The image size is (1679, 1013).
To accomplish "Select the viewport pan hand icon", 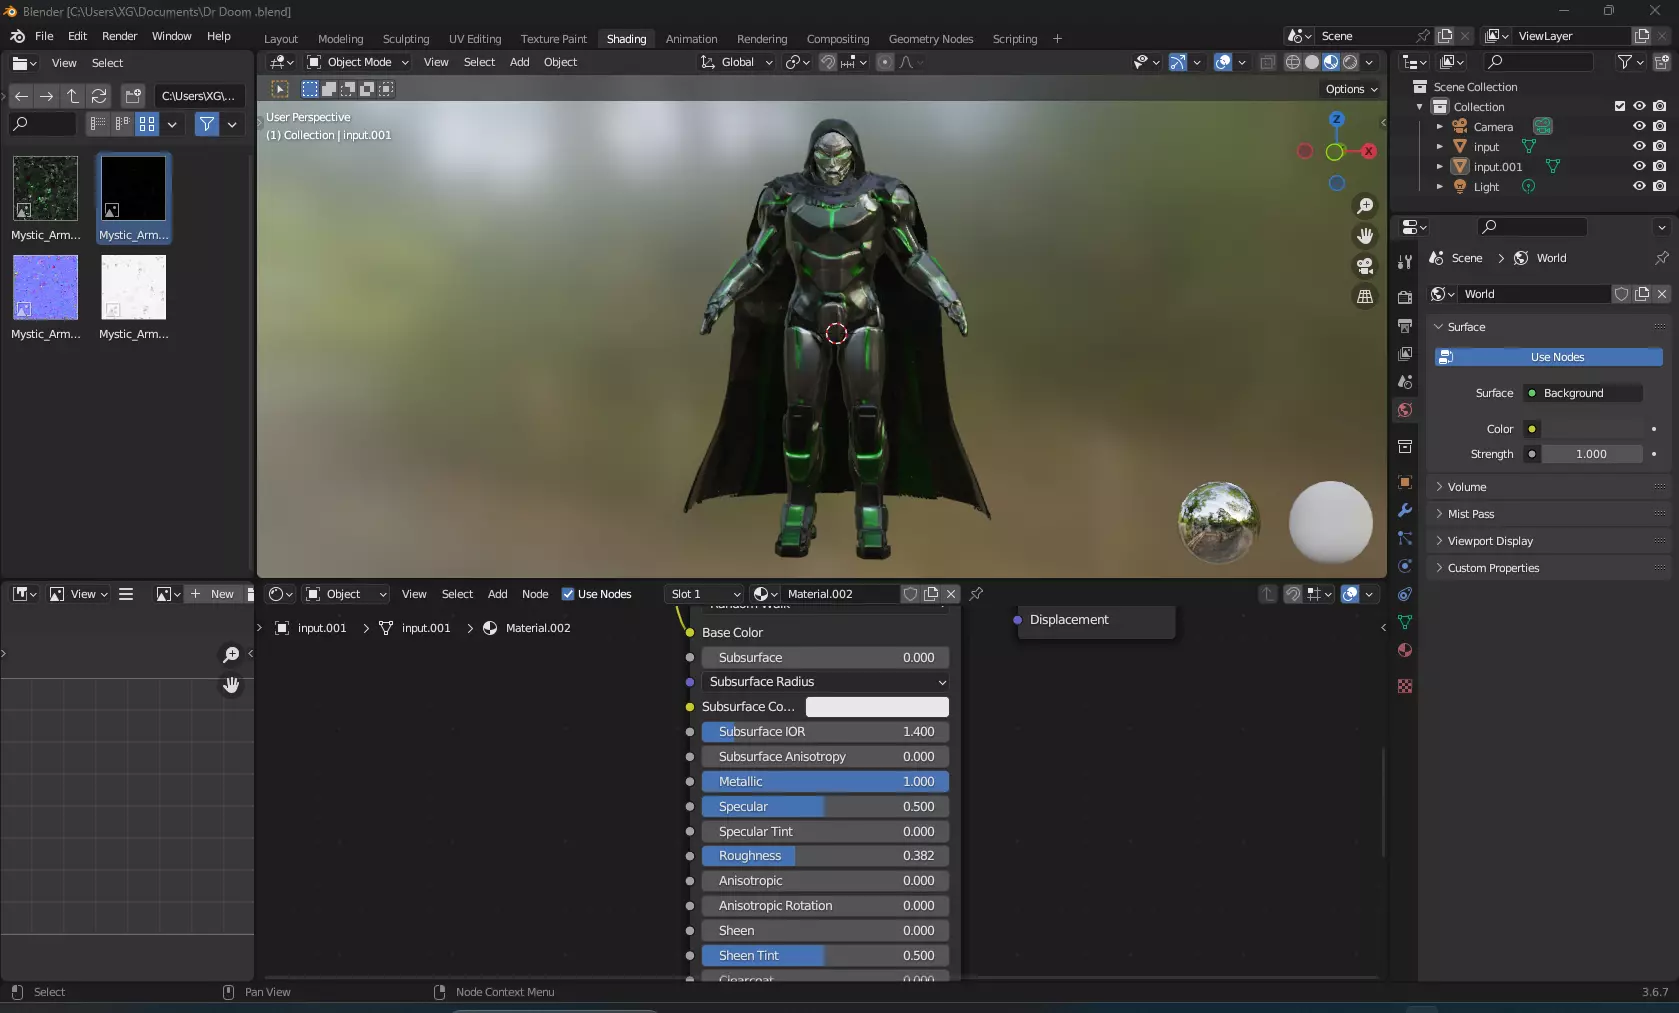I will pos(1365,236).
